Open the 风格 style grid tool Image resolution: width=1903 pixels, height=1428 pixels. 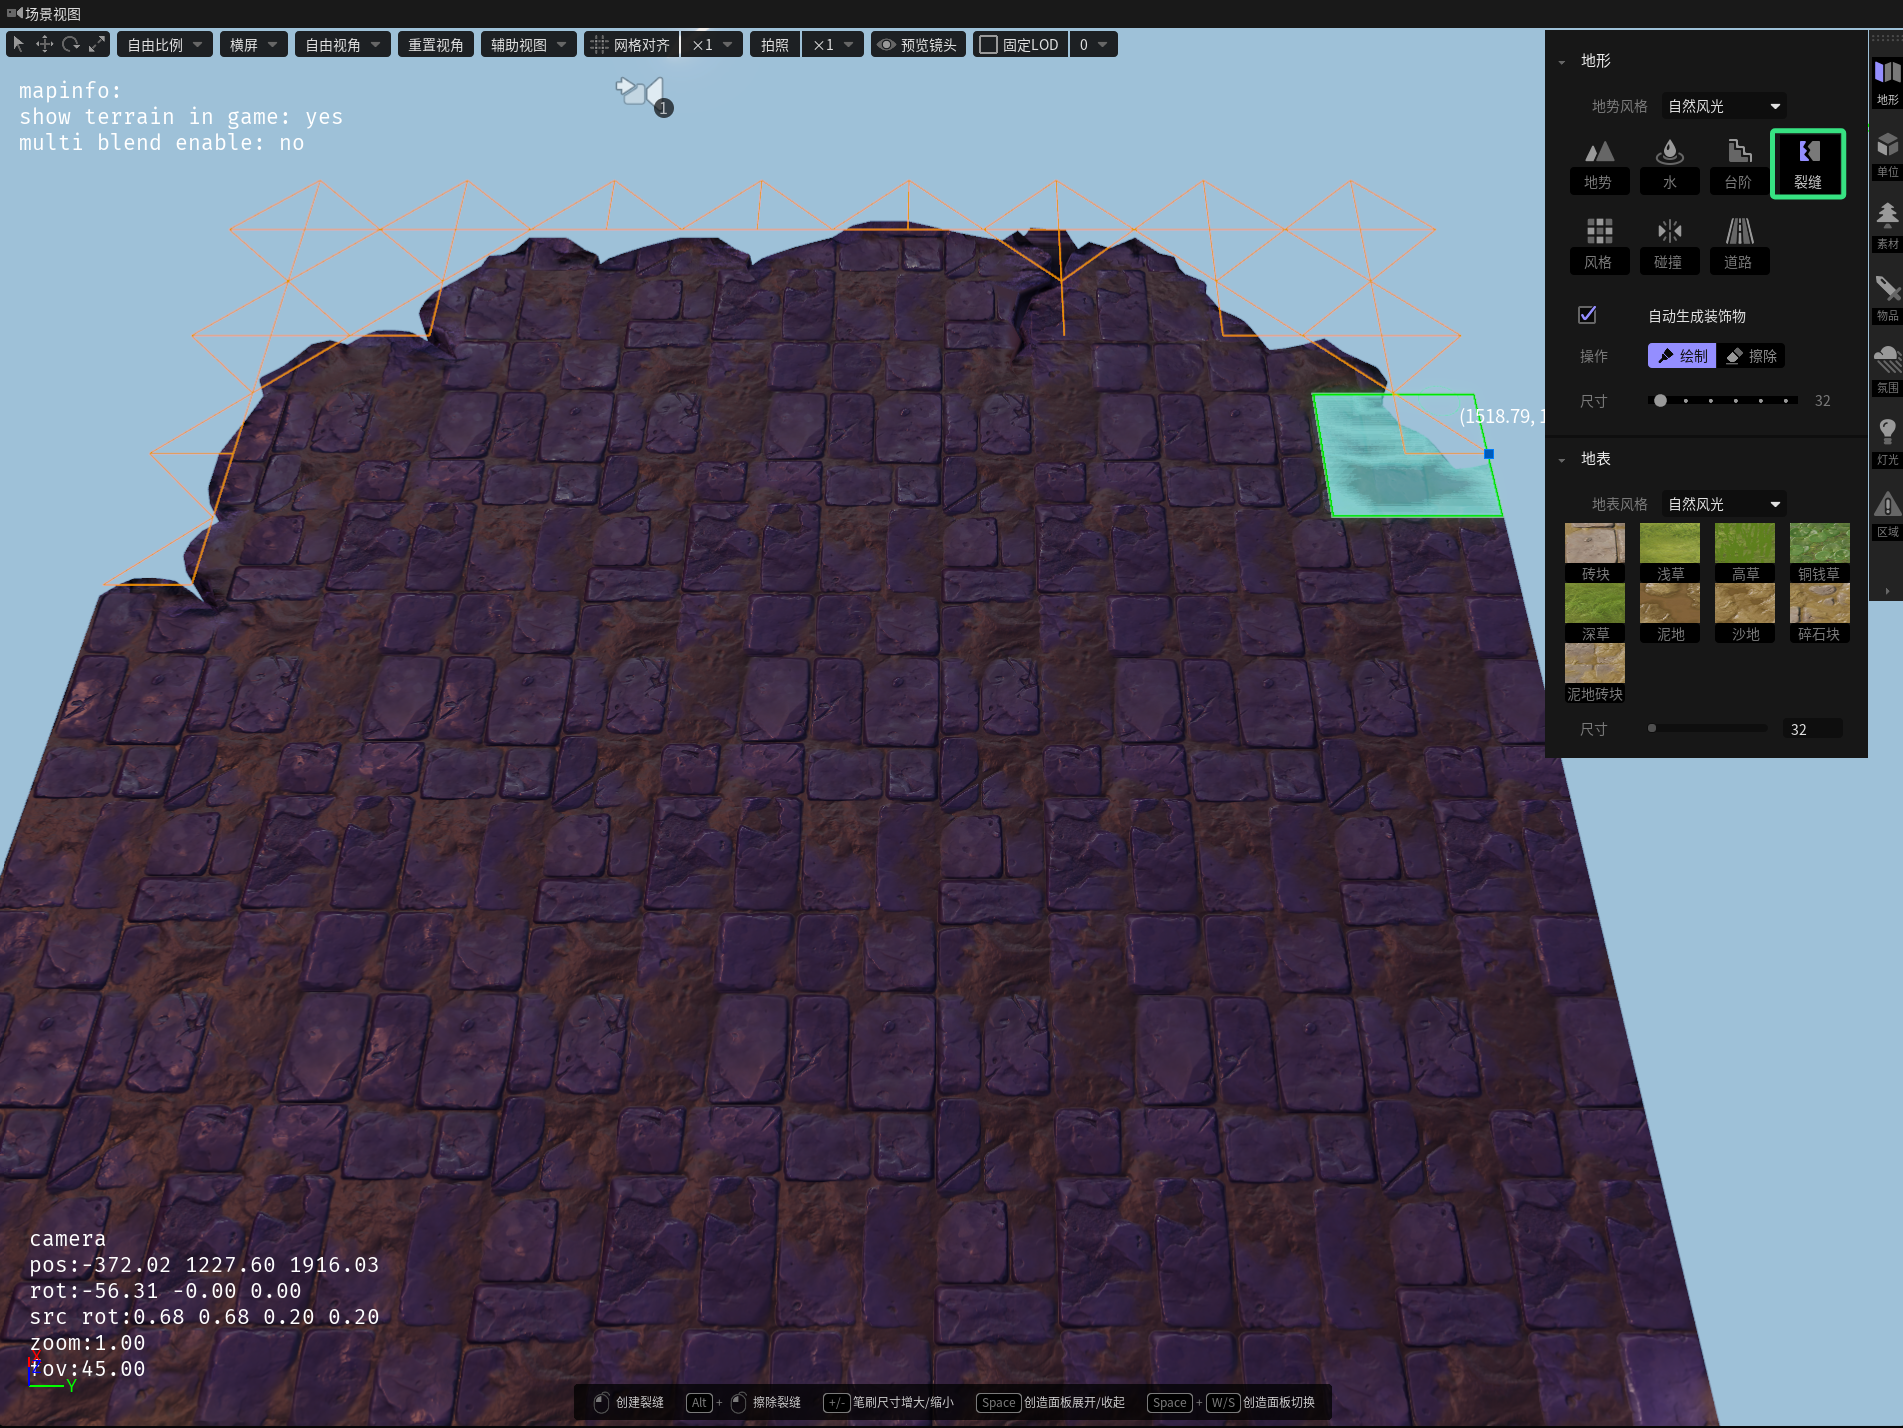point(1598,245)
